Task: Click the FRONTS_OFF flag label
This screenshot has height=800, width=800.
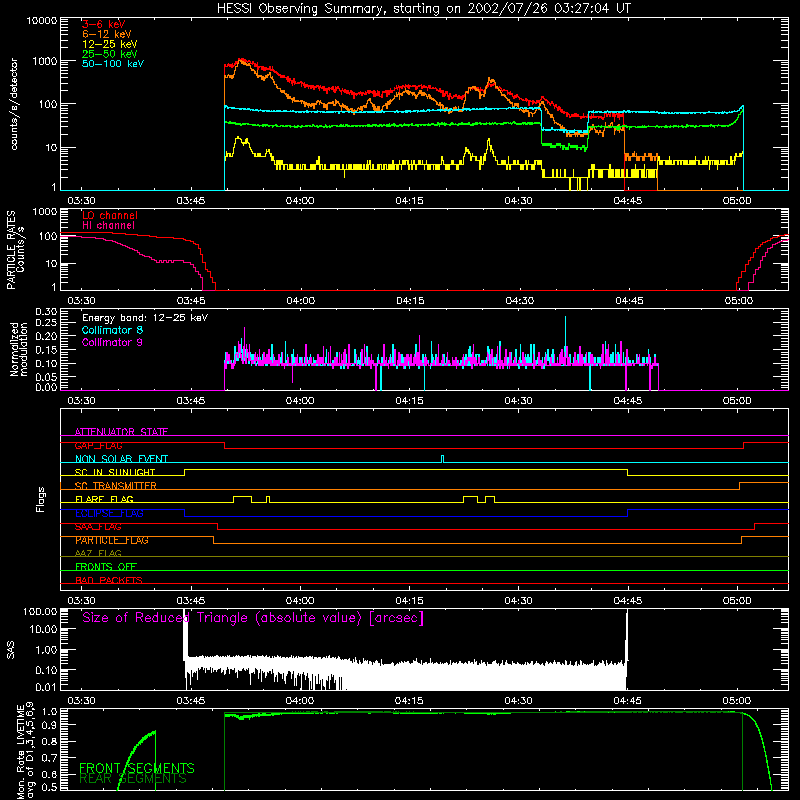Action: [x=106, y=567]
